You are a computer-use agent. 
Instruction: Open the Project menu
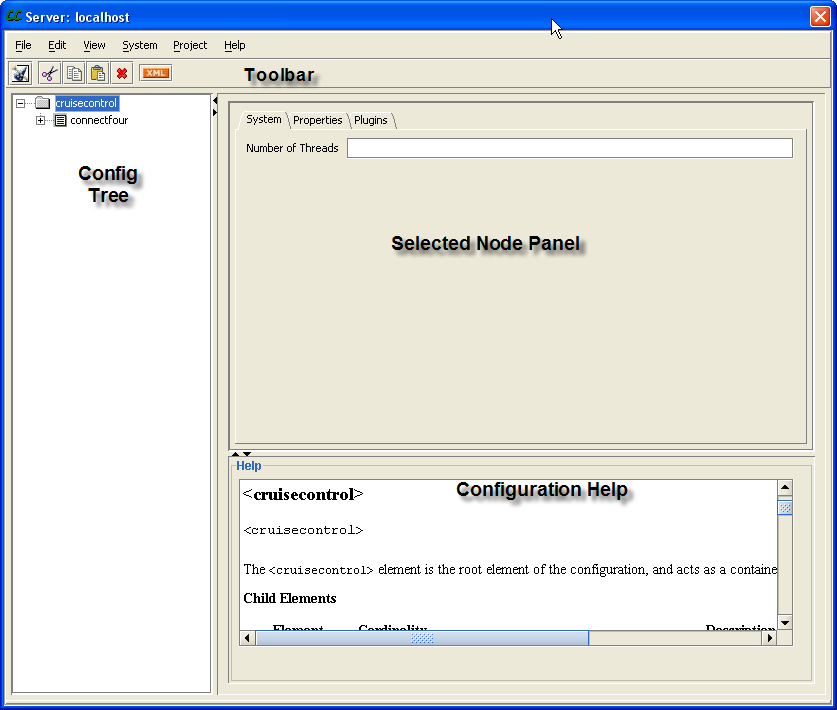pos(190,45)
